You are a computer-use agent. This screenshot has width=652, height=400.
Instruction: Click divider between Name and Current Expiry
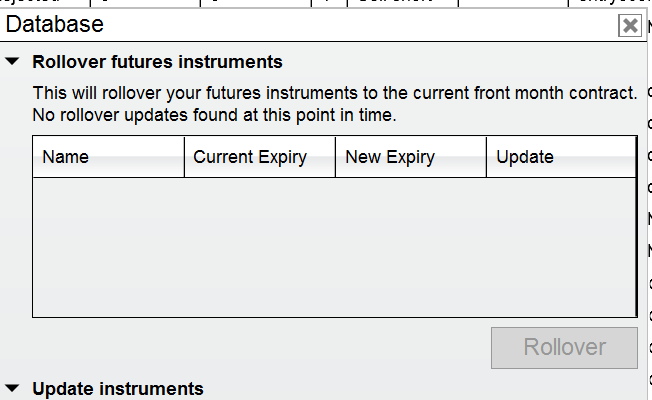point(184,157)
